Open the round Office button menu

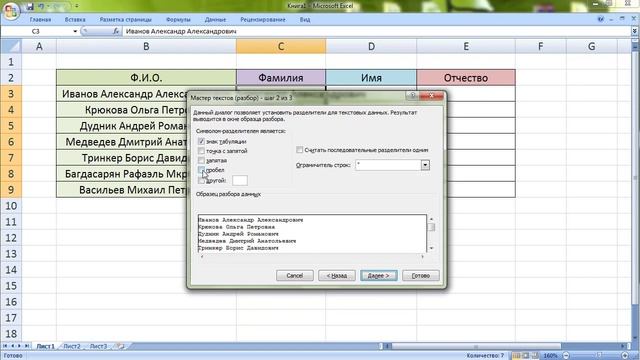click(11, 11)
